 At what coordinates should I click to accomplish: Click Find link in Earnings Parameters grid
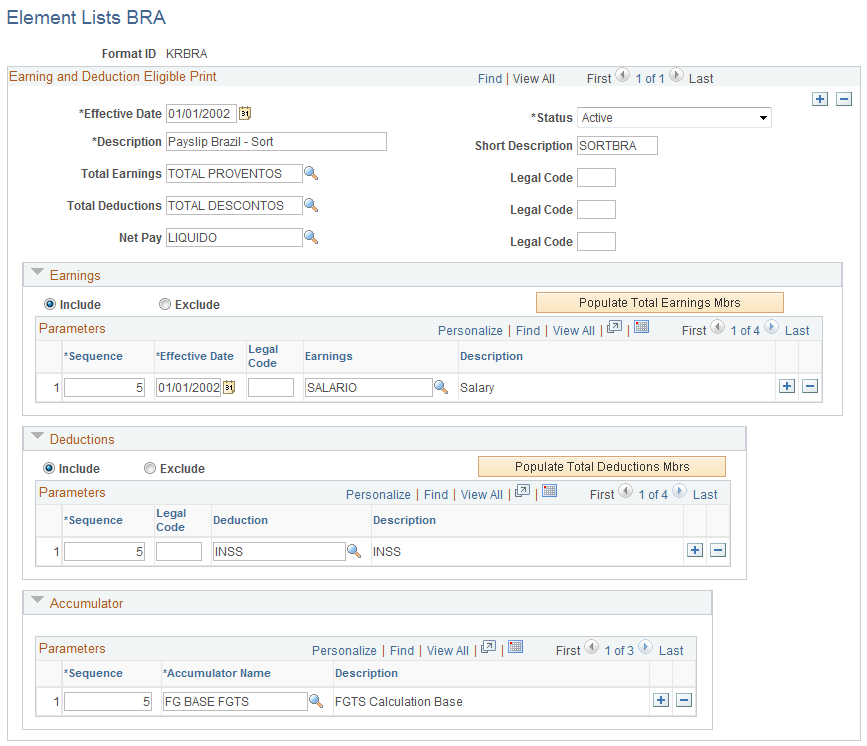pyautogui.click(x=528, y=331)
